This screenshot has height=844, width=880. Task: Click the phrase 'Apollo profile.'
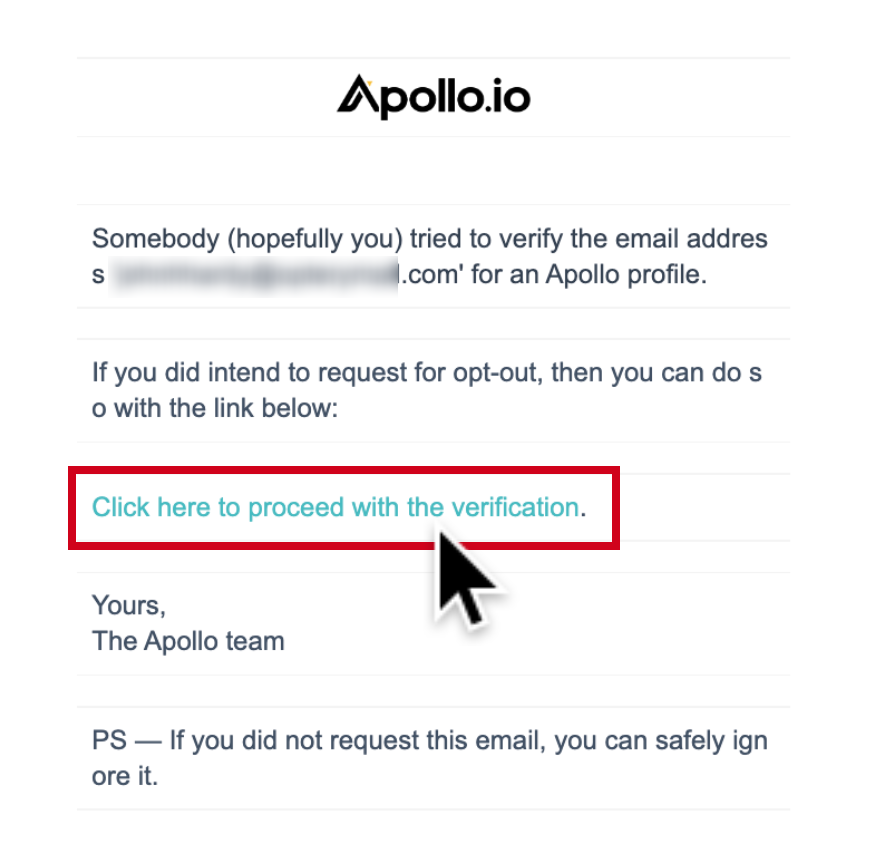pos(626,275)
